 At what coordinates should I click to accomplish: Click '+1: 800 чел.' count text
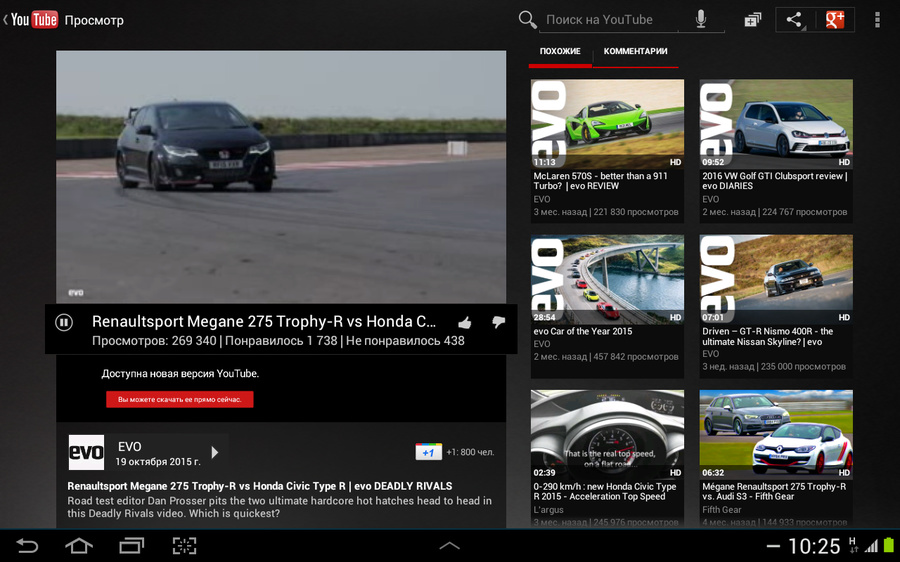[470, 452]
